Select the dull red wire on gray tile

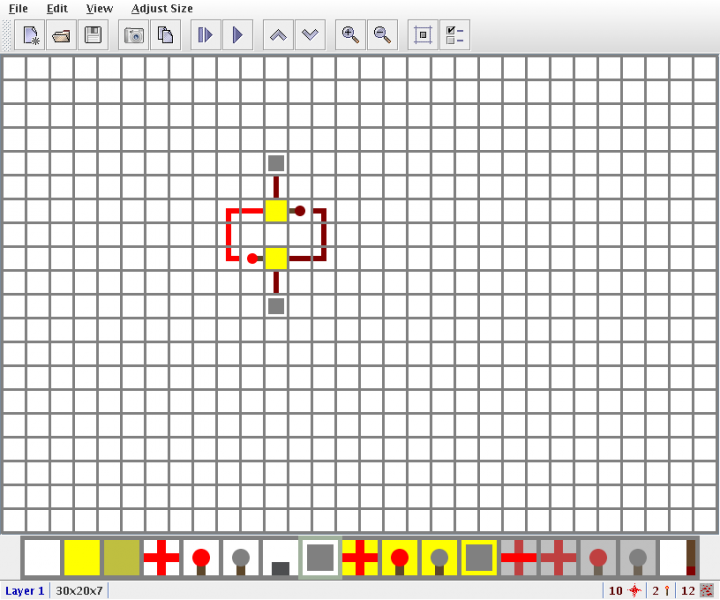[558, 557]
